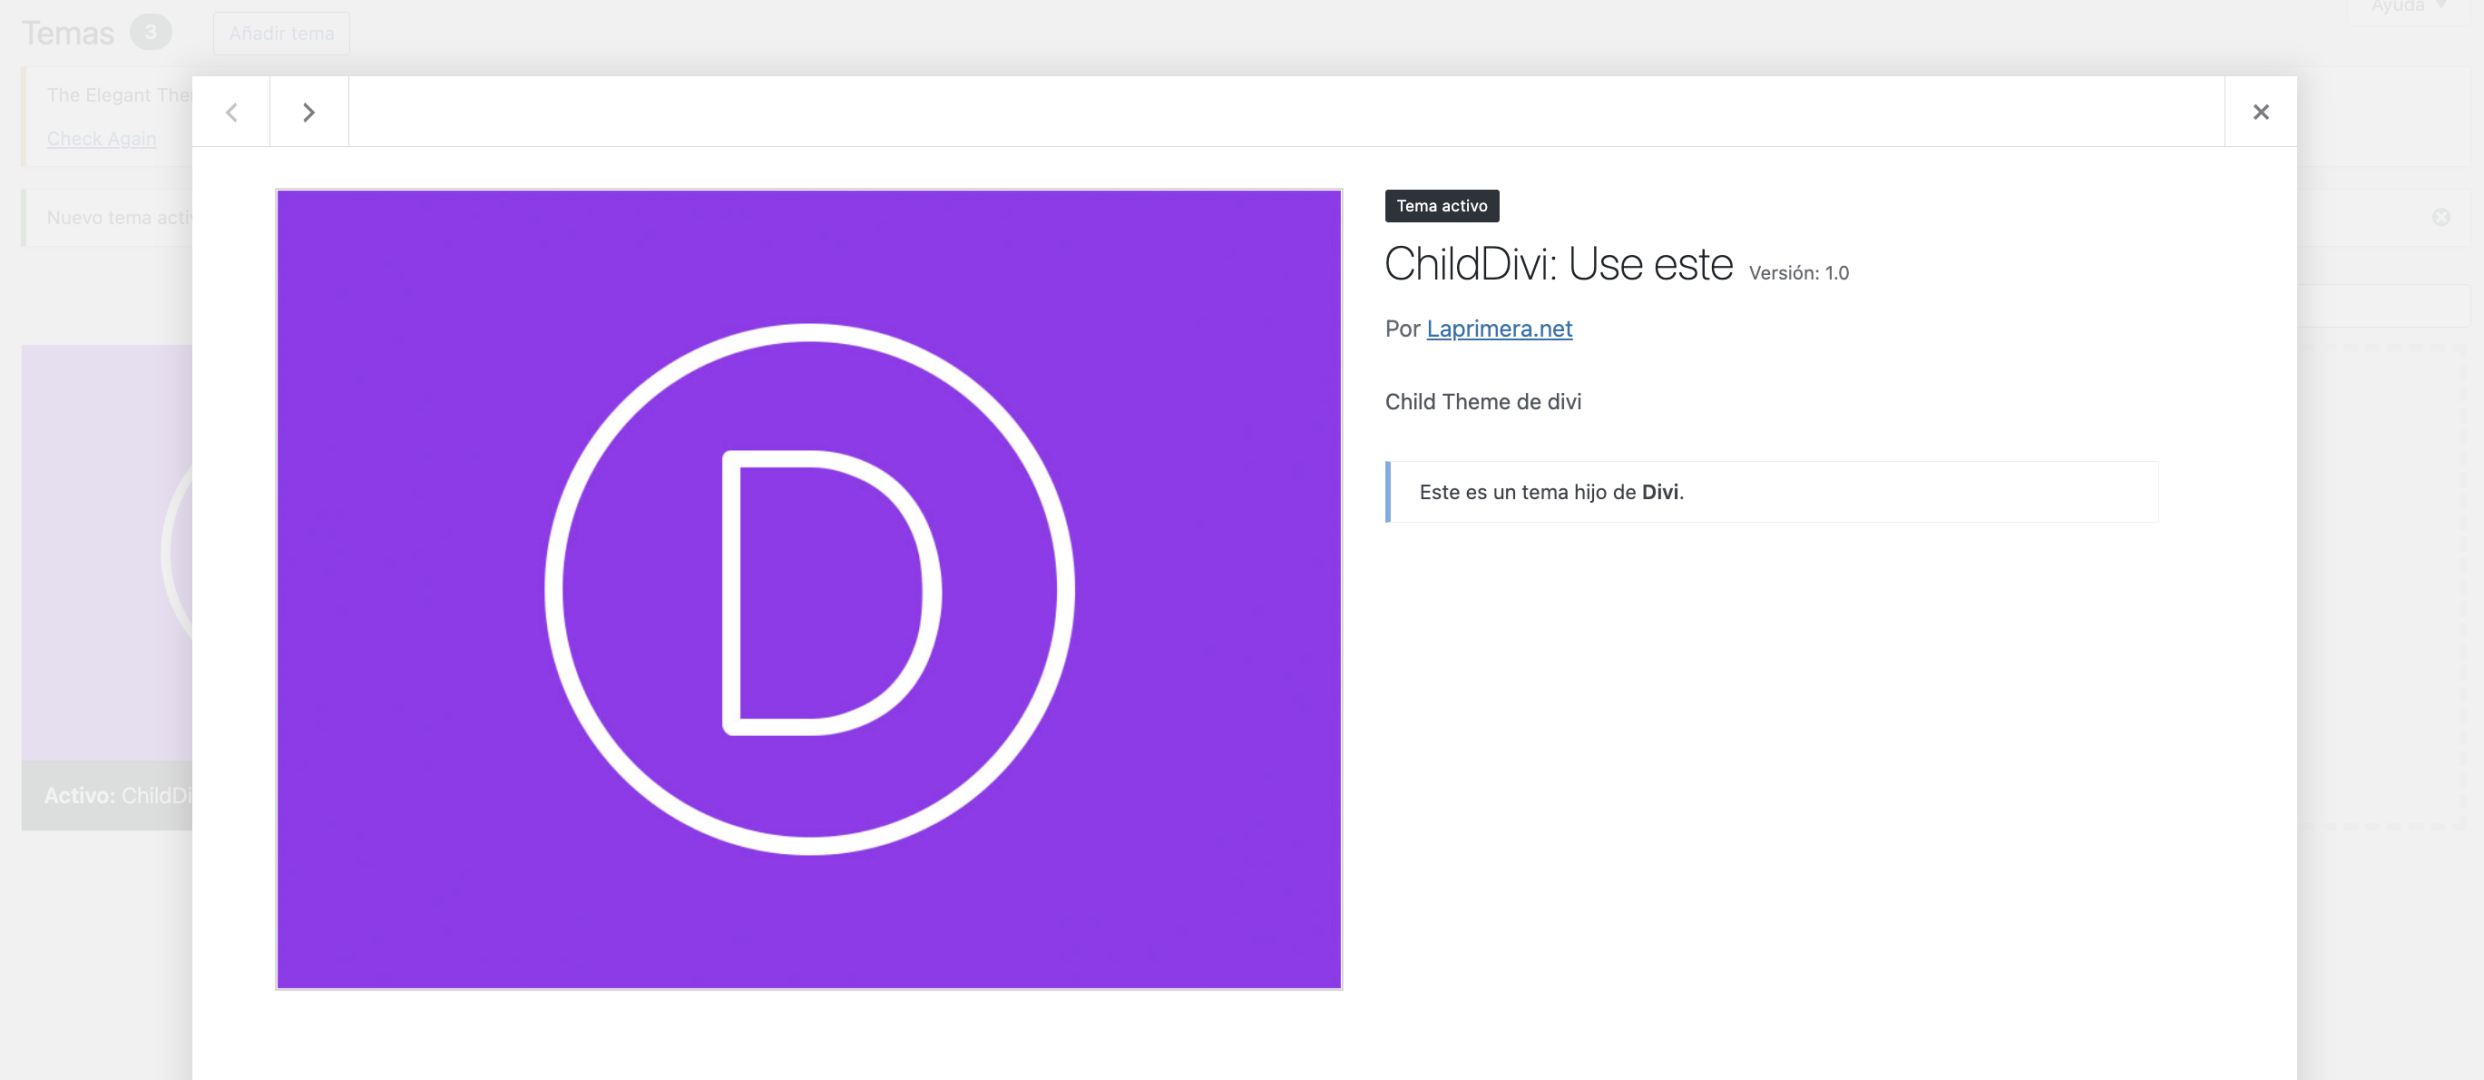
Task: Show the next theme with right chevron
Action: pos(309,112)
